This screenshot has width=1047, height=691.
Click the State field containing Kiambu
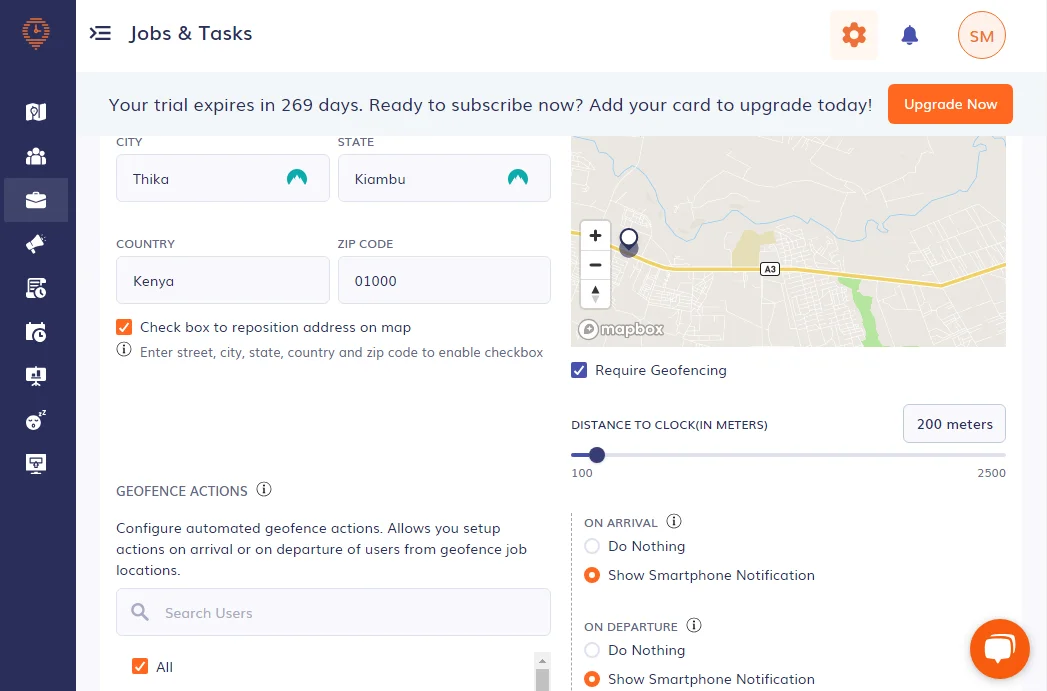click(x=444, y=178)
